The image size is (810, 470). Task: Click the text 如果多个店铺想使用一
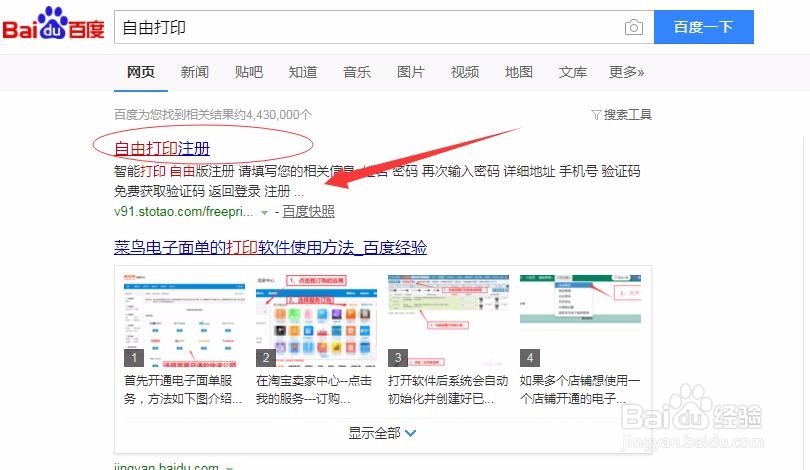(580, 381)
